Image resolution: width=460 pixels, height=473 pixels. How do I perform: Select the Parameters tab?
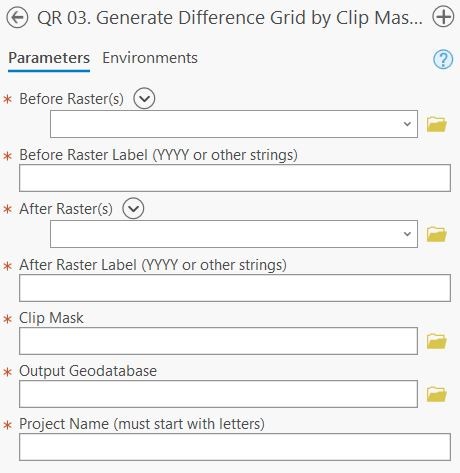coord(49,58)
